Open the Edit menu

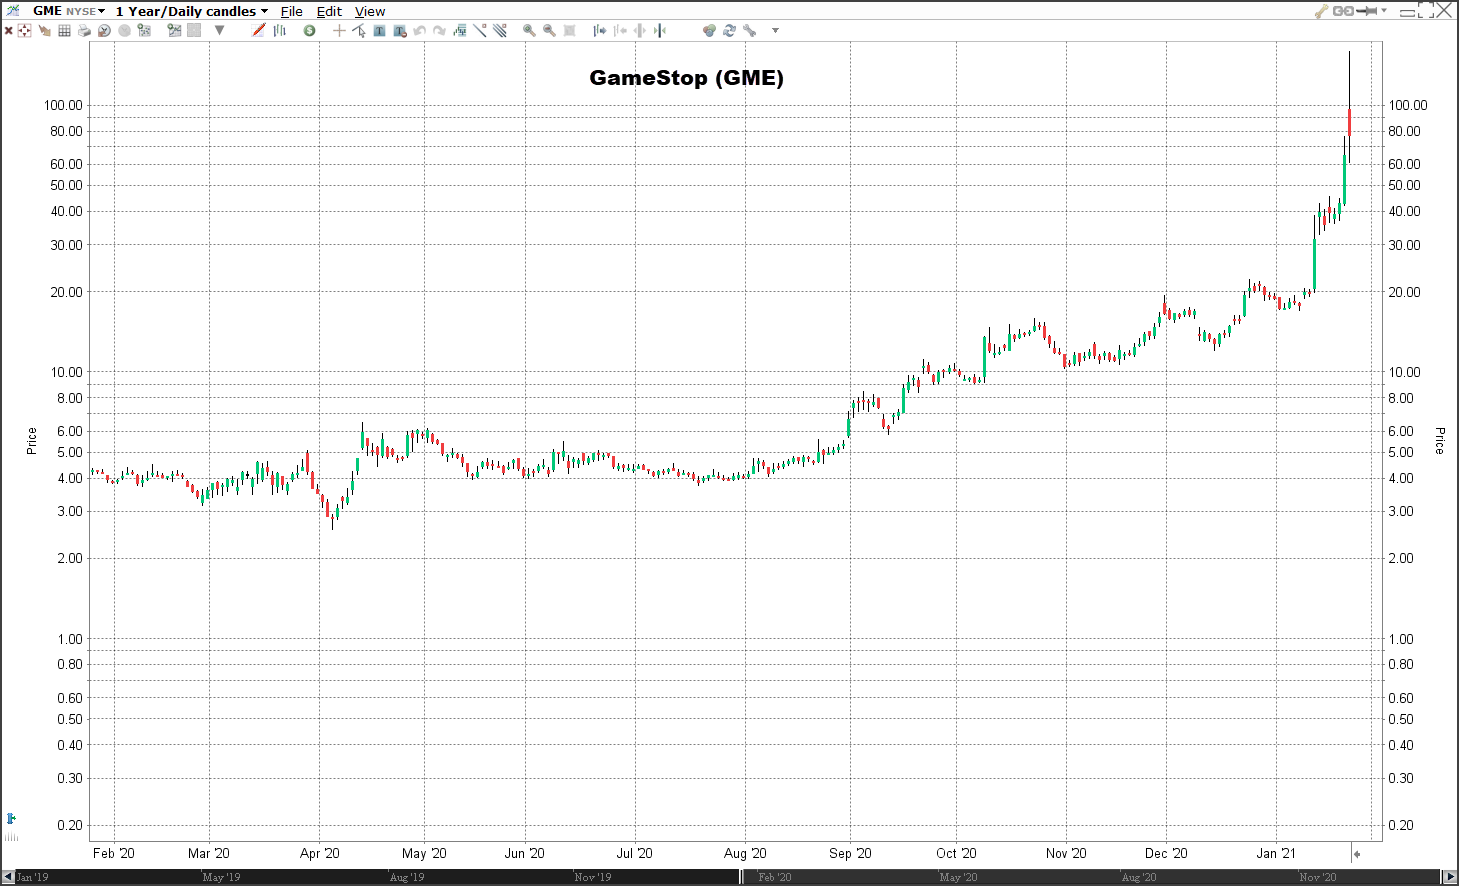329,11
